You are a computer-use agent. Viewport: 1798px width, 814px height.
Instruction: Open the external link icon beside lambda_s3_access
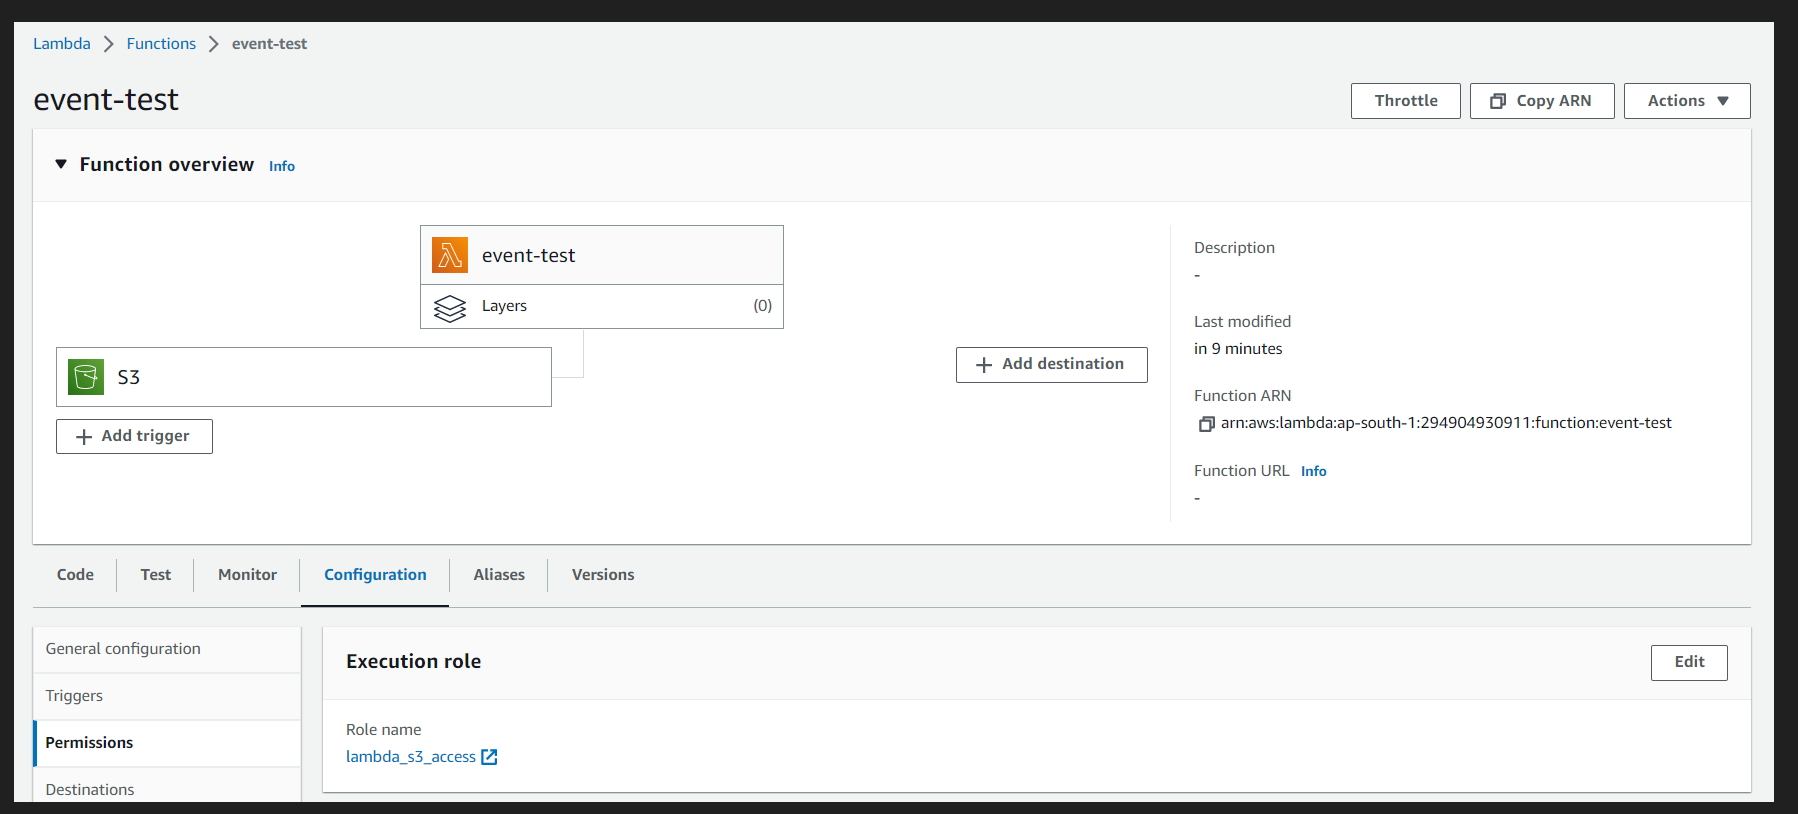point(489,757)
